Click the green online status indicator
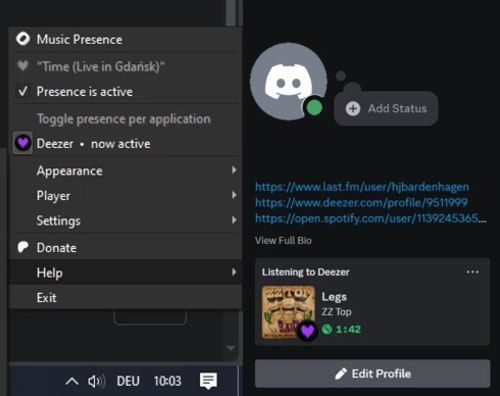The height and width of the screenshot is (396, 500). [314, 108]
